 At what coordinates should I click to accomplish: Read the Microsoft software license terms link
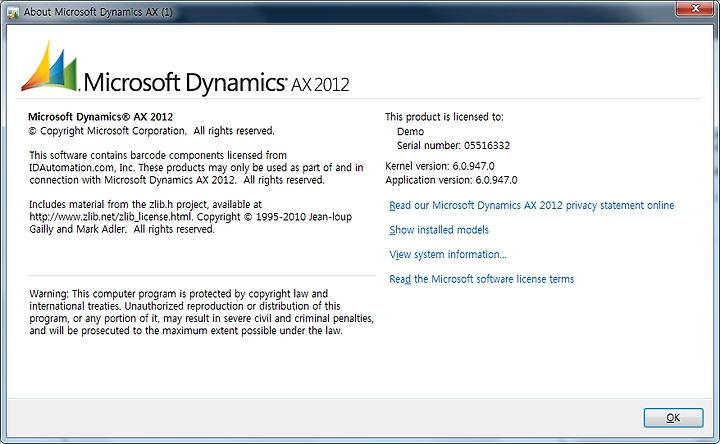481,279
